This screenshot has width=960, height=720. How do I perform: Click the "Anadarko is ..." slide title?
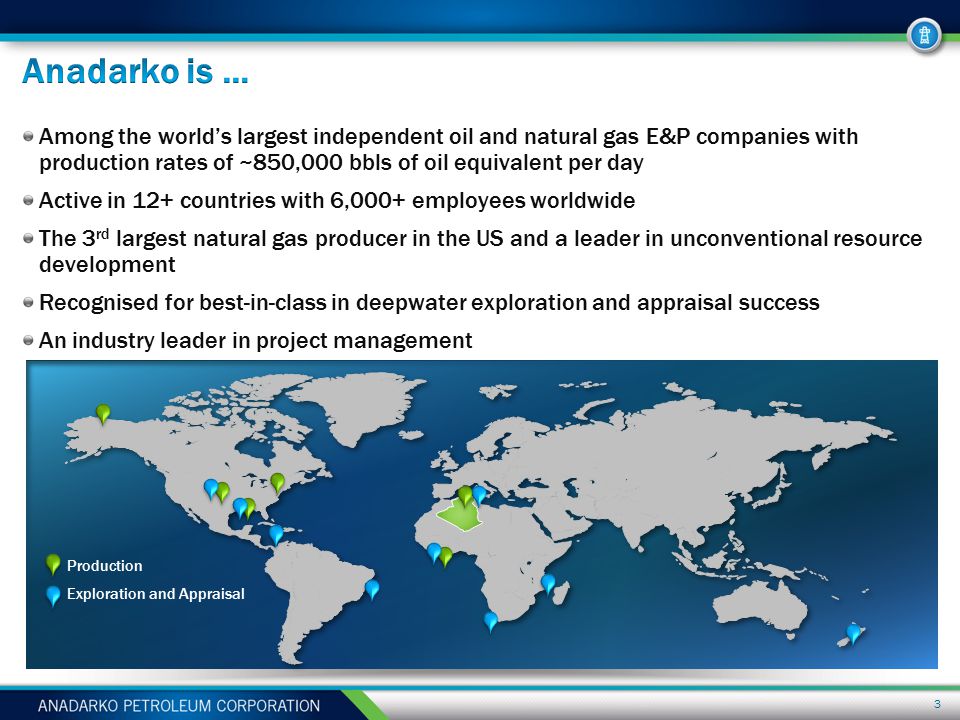(135, 70)
